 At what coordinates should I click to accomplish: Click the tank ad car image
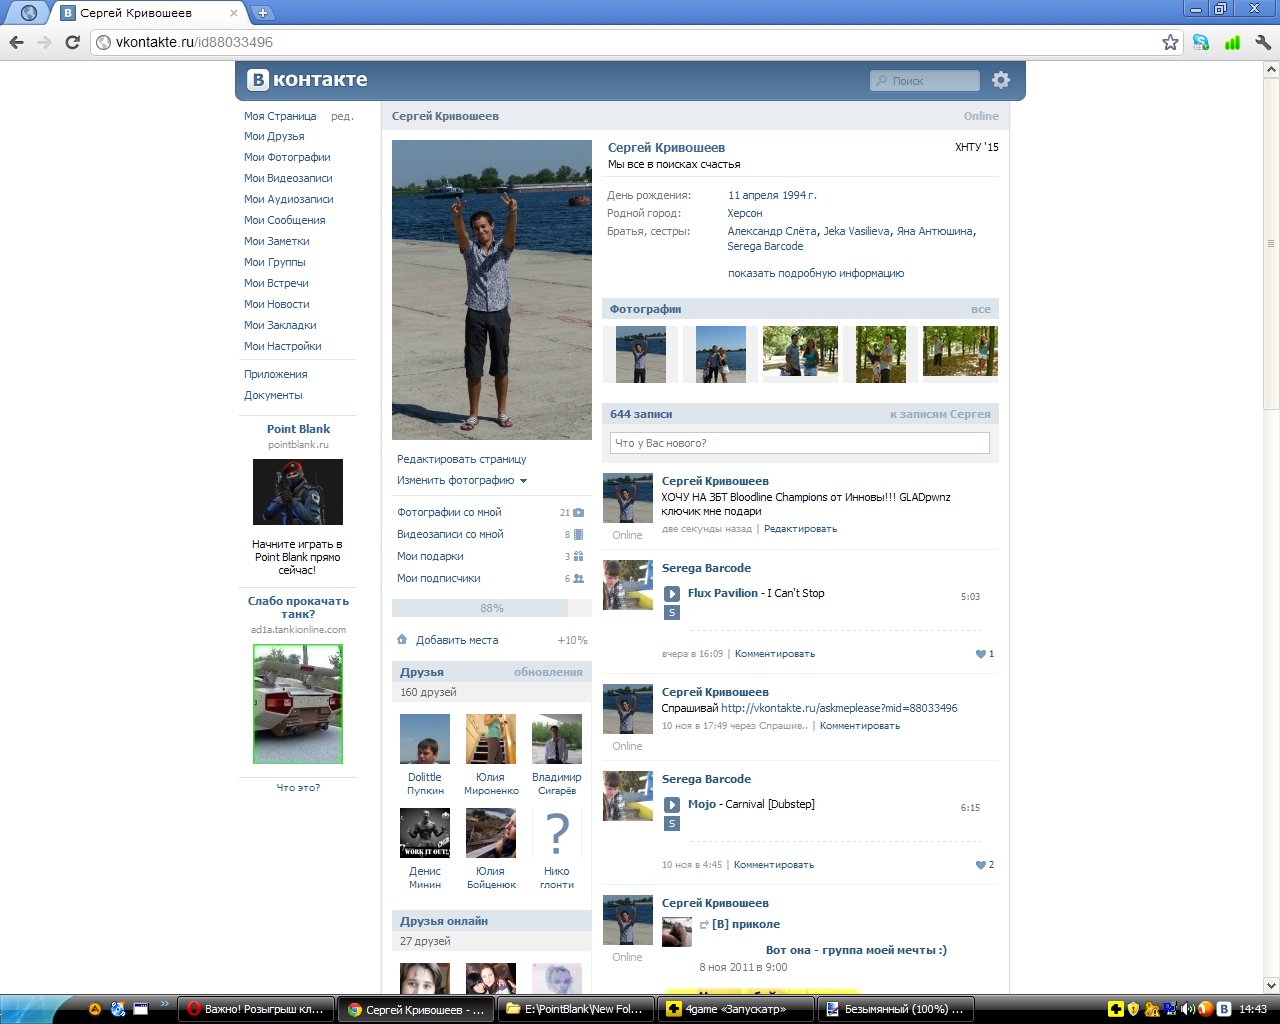(x=298, y=704)
